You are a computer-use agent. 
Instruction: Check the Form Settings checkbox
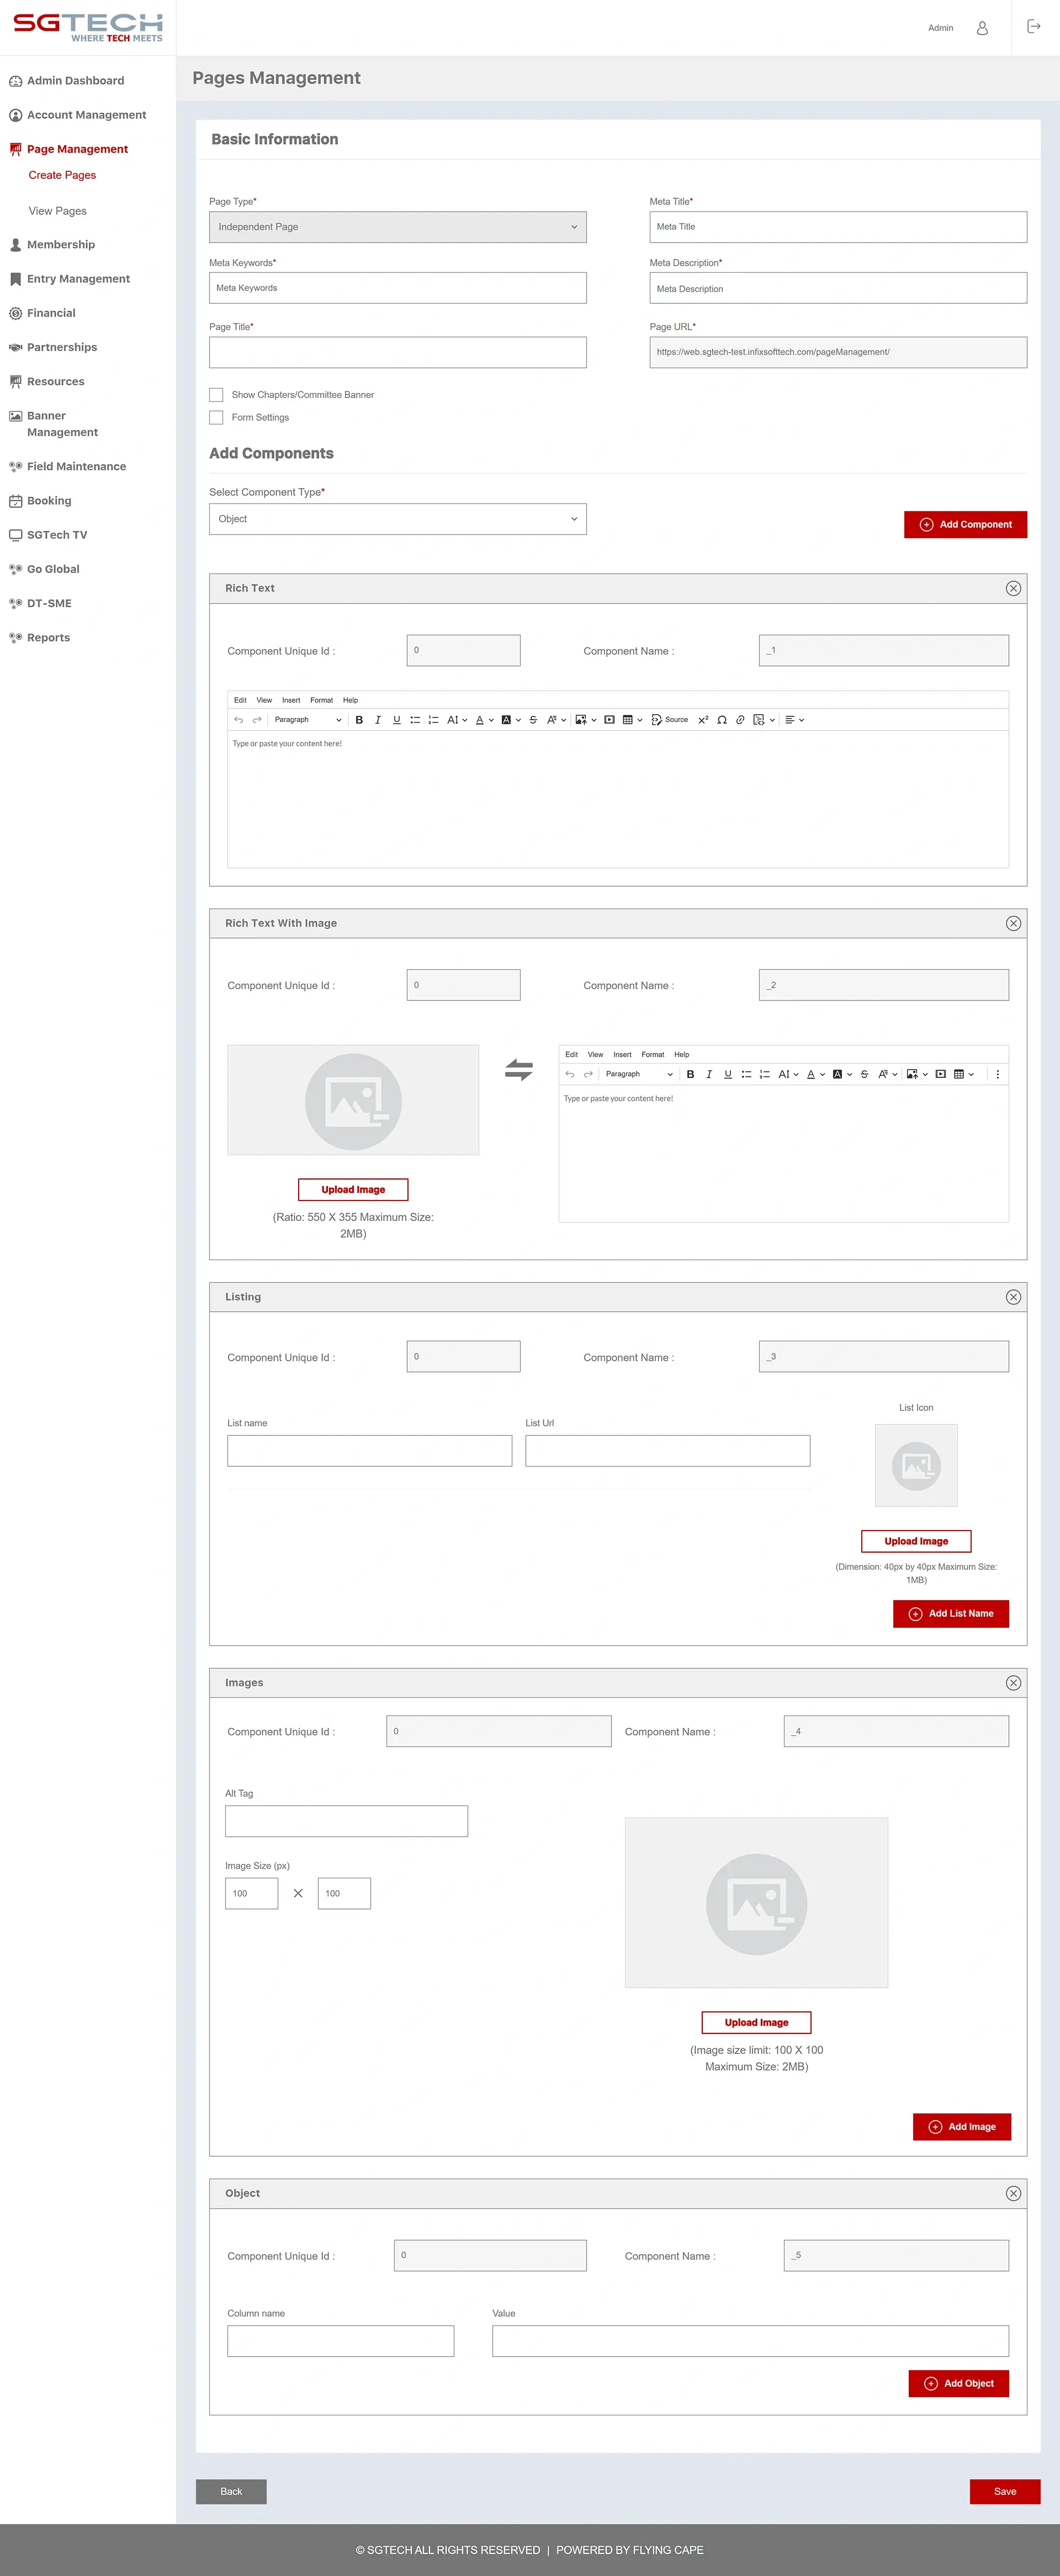click(216, 417)
